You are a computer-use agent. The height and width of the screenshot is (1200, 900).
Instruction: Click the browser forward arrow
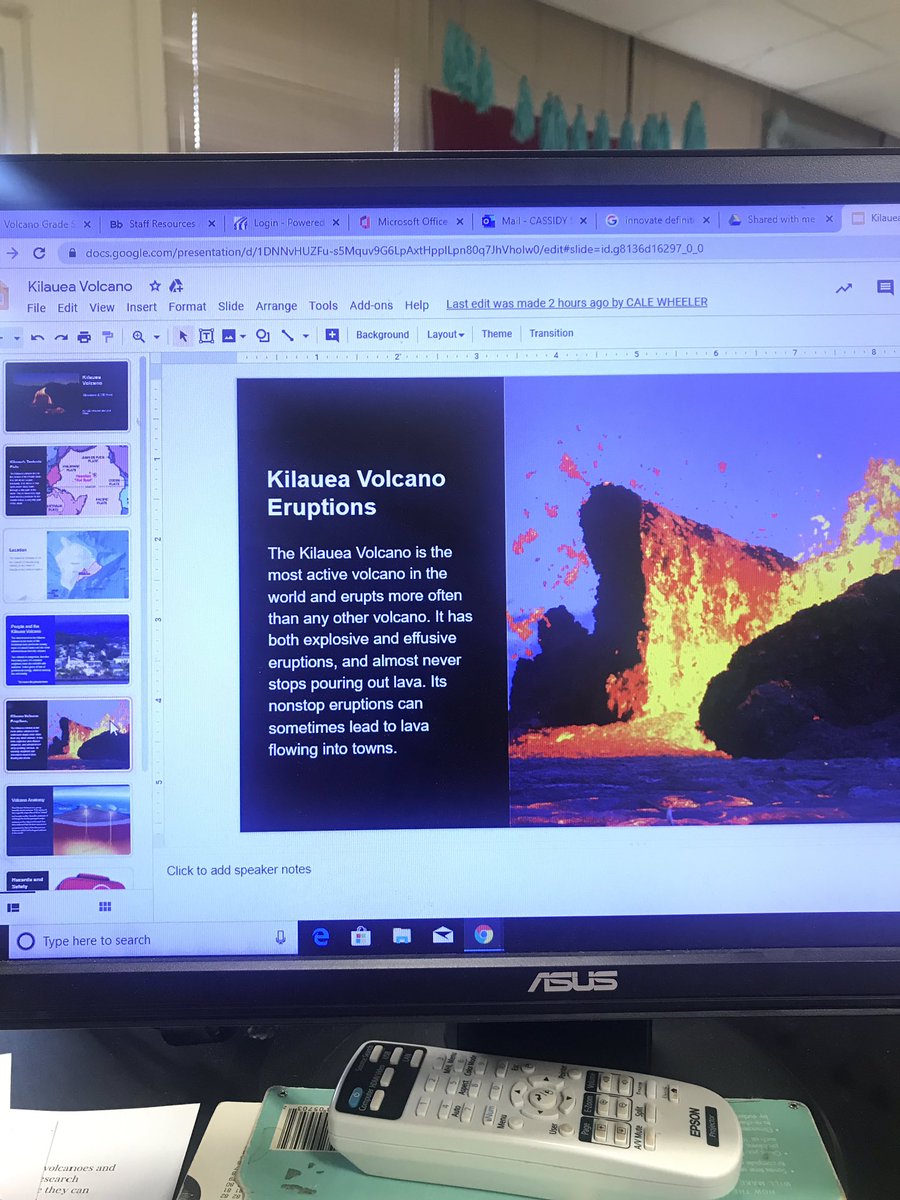[x=10, y=254]
